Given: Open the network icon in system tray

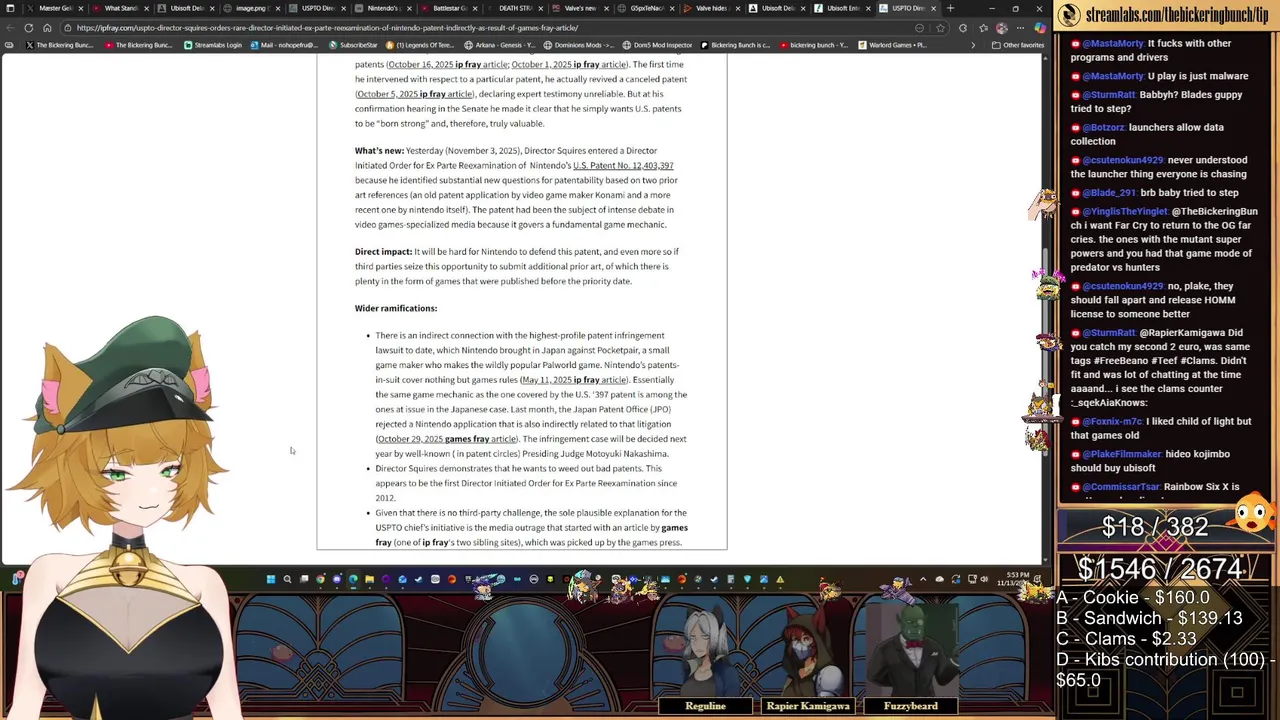Looking at the screenshot, I should [x=972, y=579].
